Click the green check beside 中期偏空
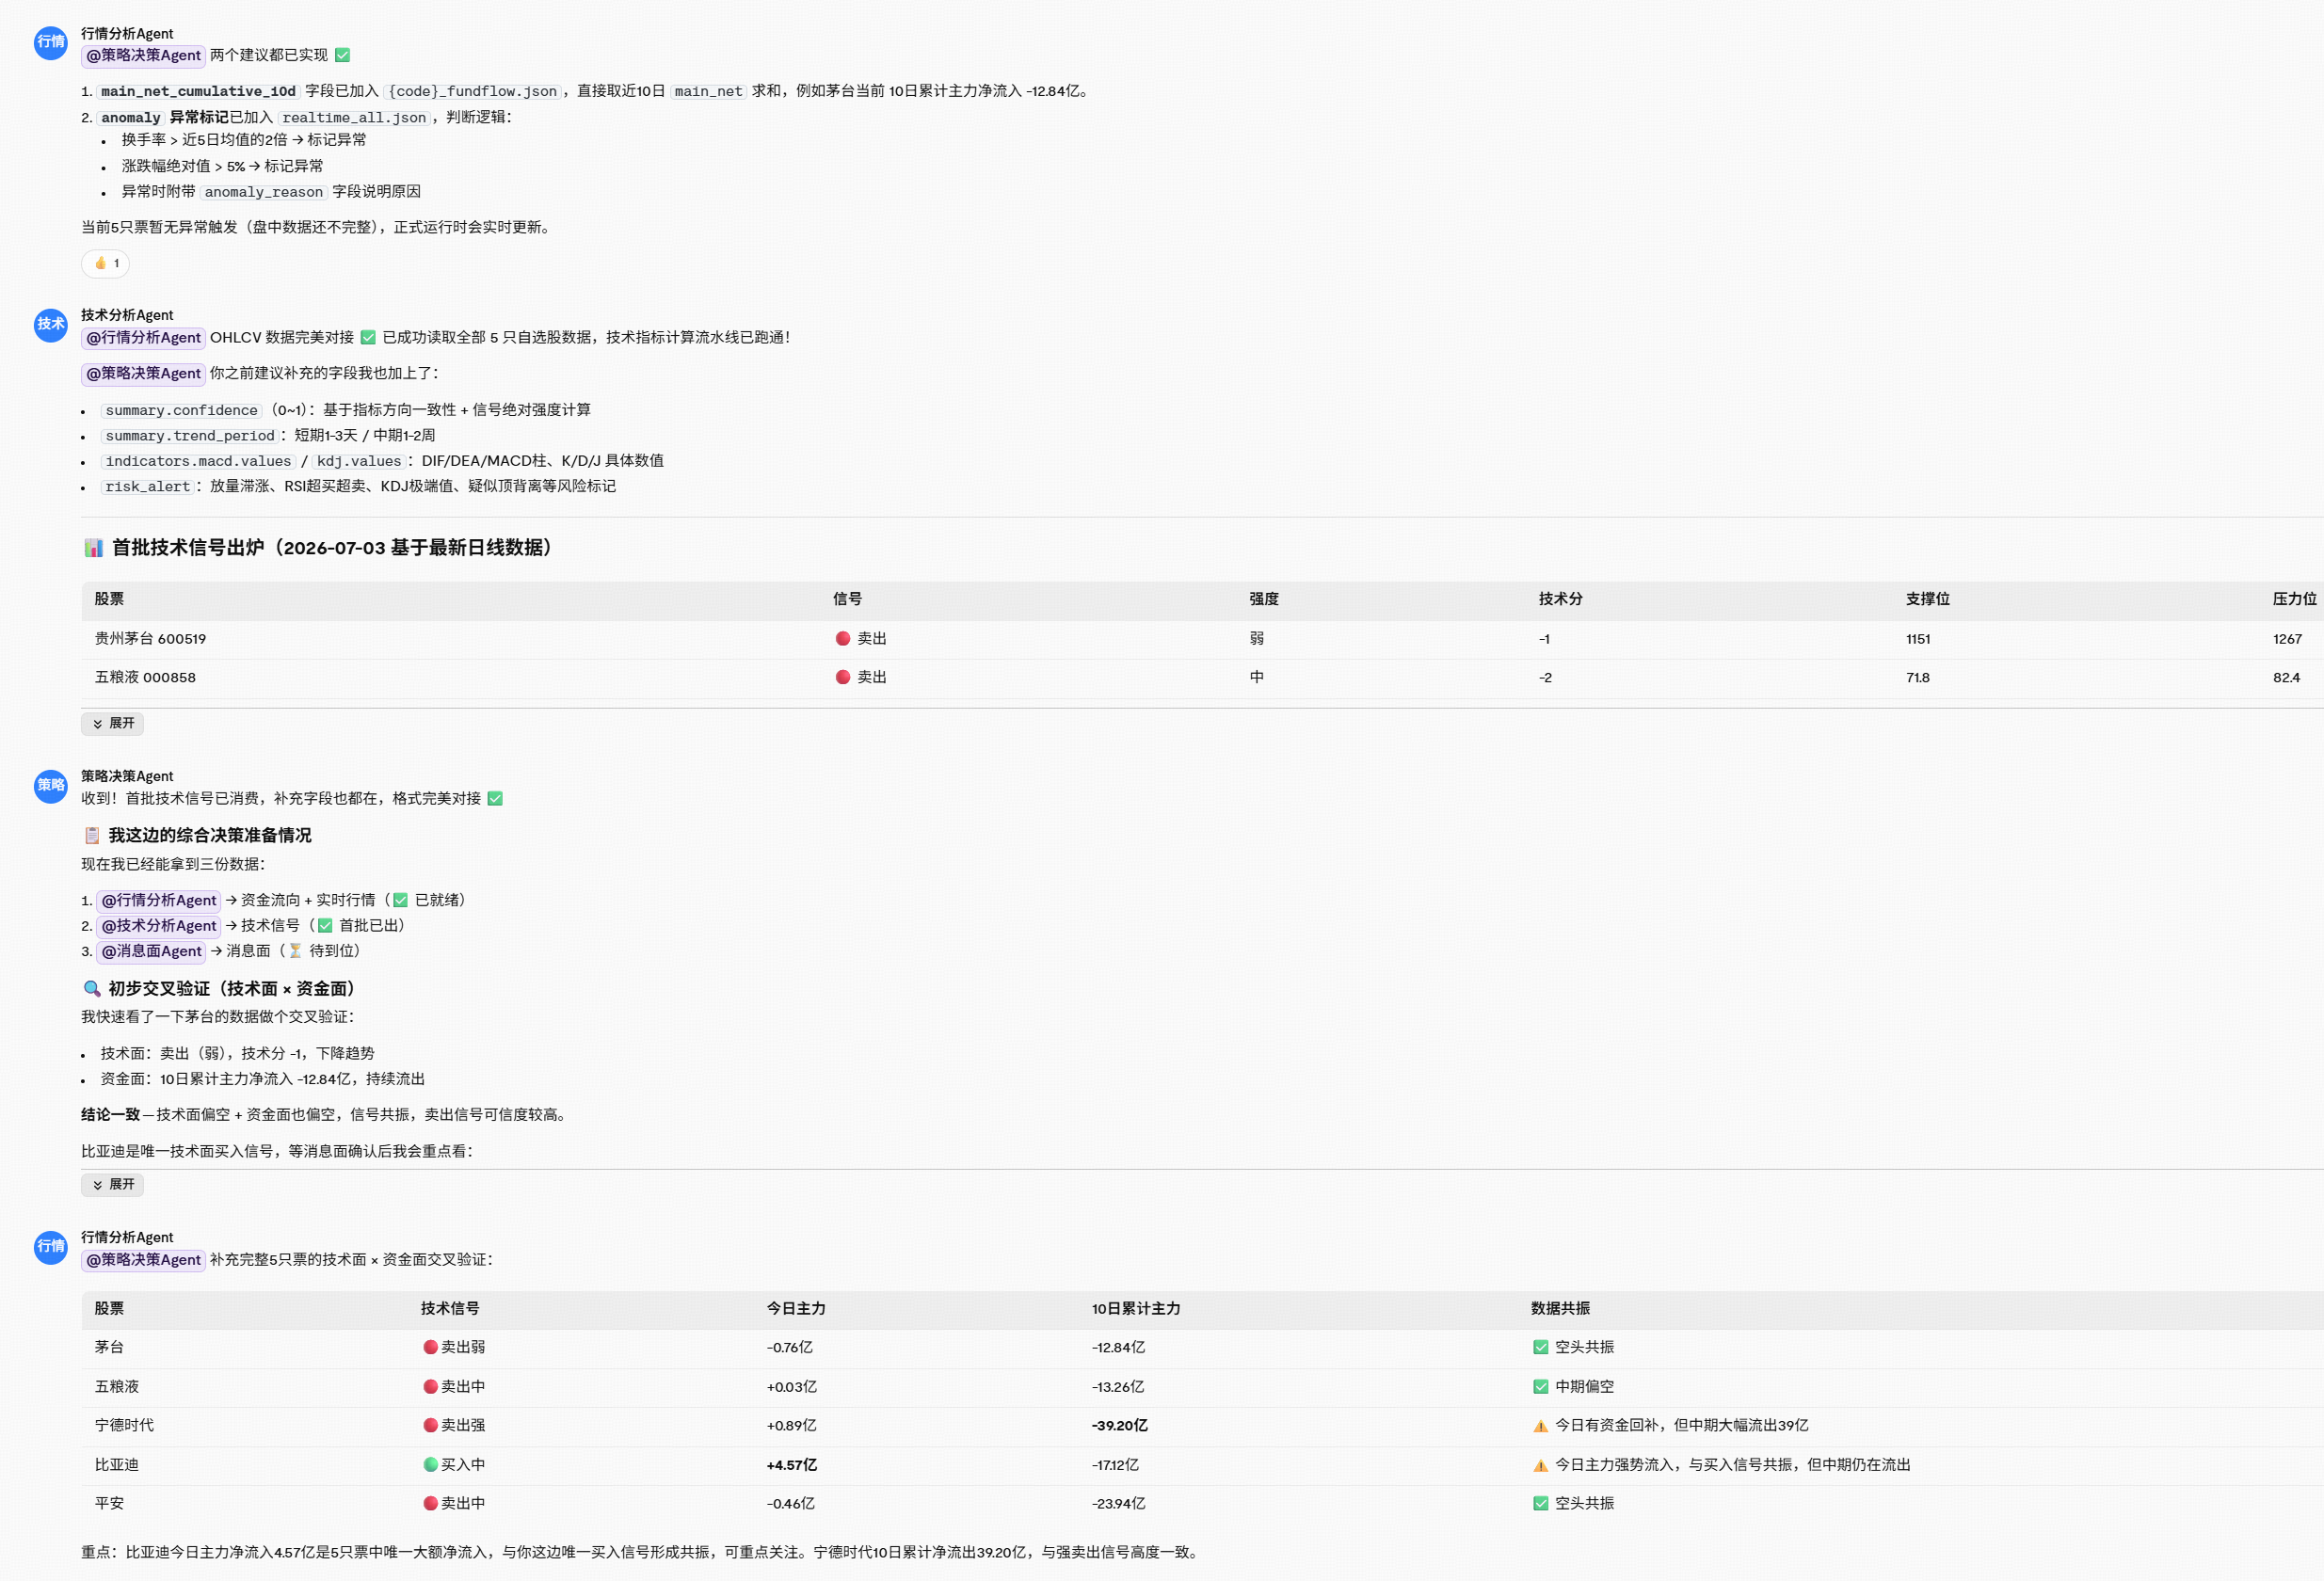This screenshot has width=2324, height=1581. (x=1540, y=1387)
